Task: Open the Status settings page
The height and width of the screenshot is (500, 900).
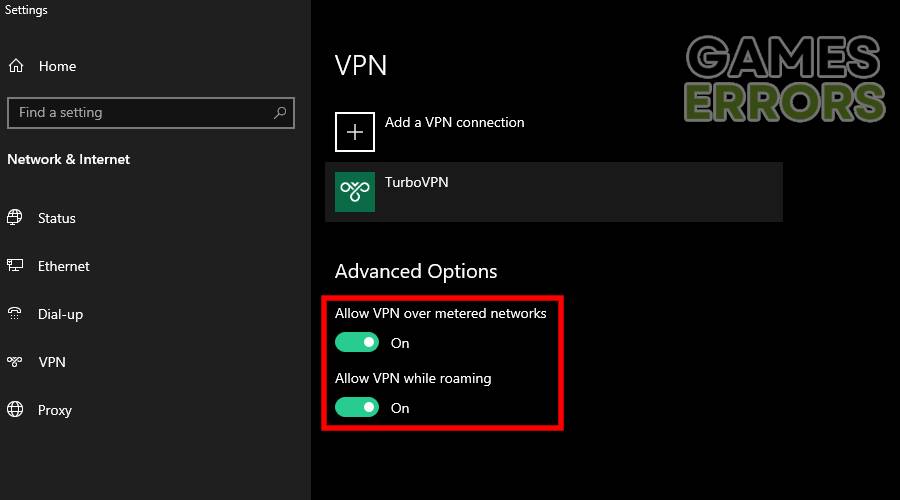Action: coord(57,218)
